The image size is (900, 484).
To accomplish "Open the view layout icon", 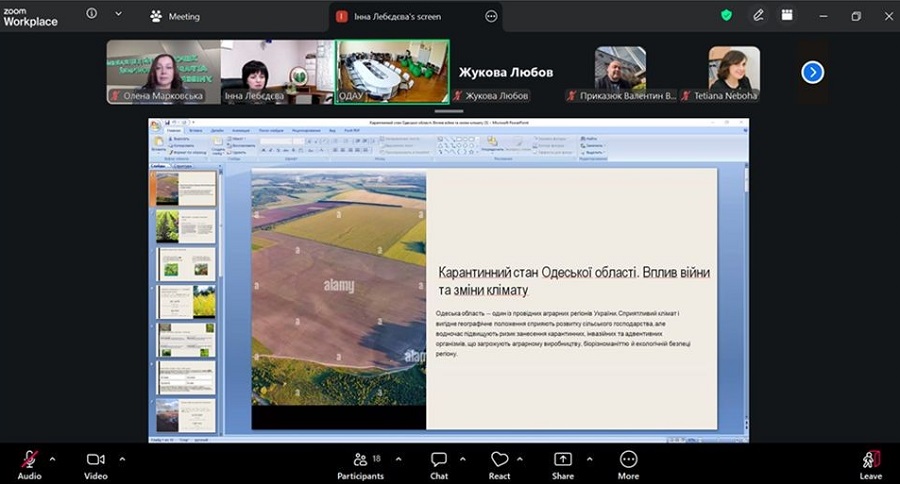I will tap(787, 15).
